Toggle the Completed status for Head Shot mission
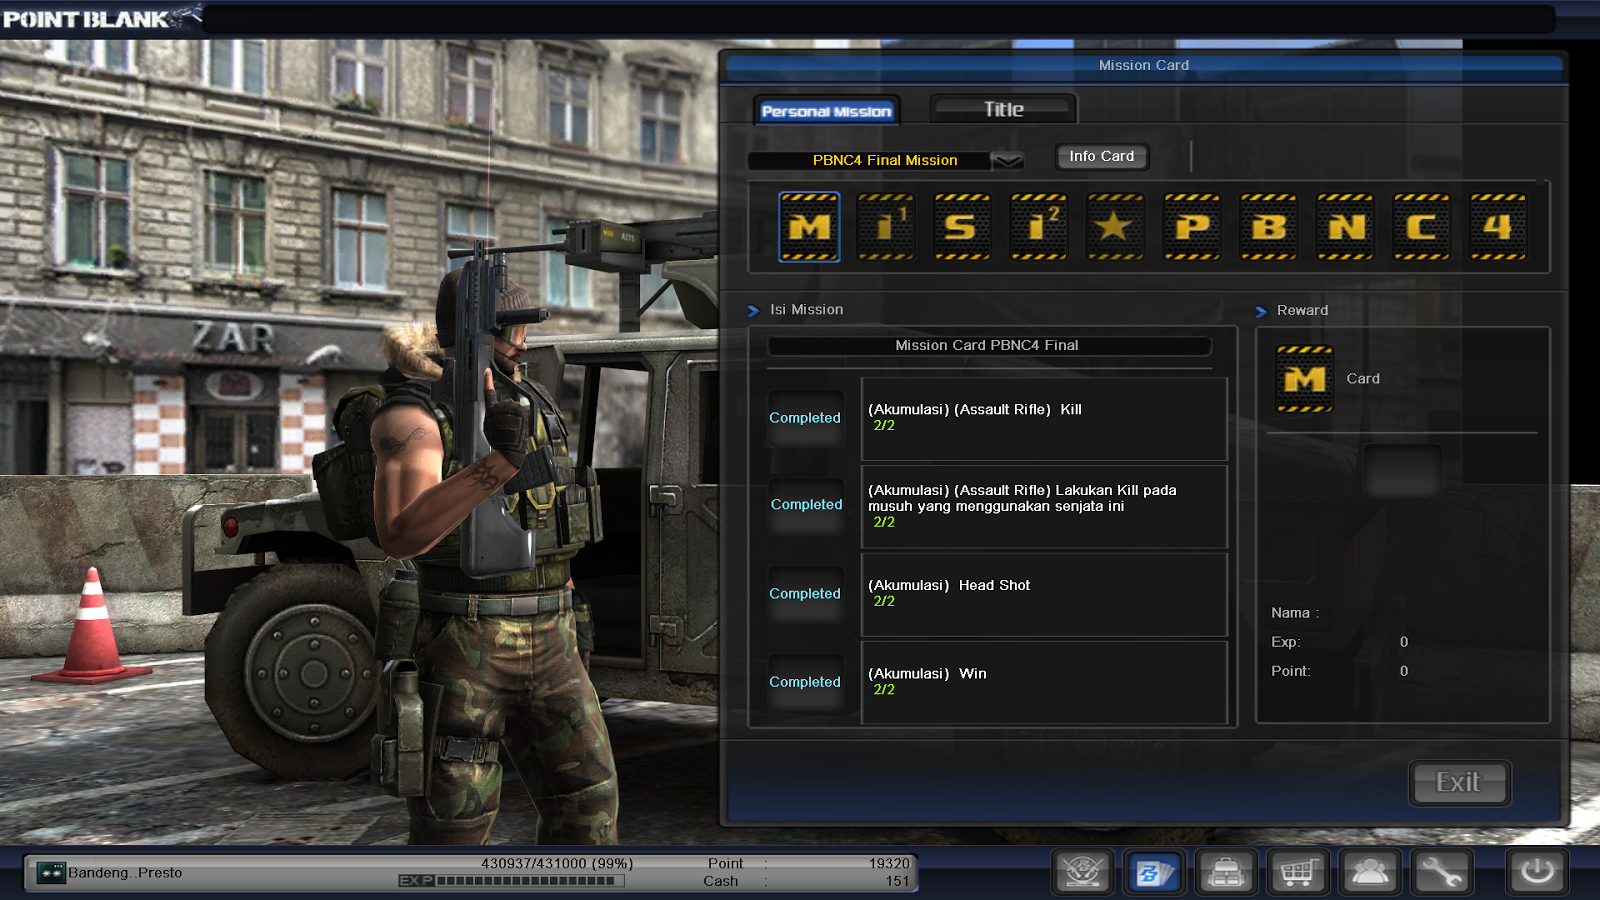Screen dimensions: 1600x900 805,593
